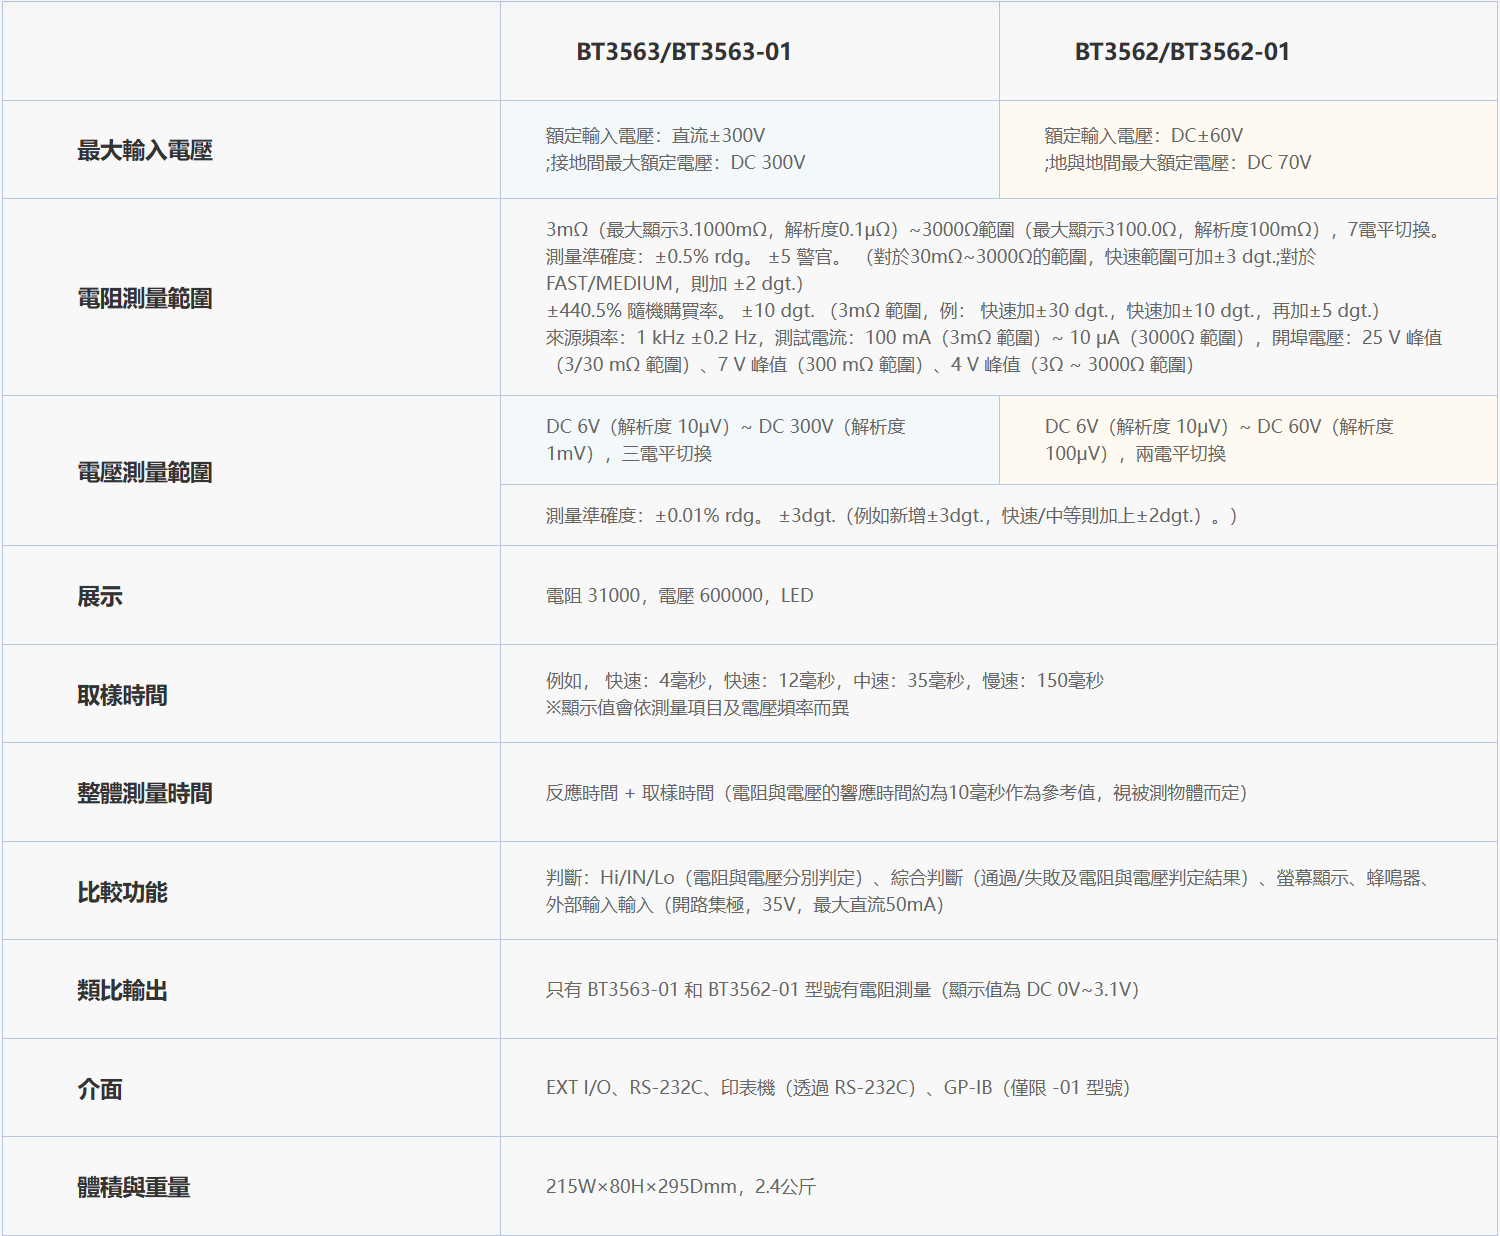This screenshot has width=1500, height=1236.
Task: Click the line starting ±440.5% 隨機購買率
Action: pos(963,310)
